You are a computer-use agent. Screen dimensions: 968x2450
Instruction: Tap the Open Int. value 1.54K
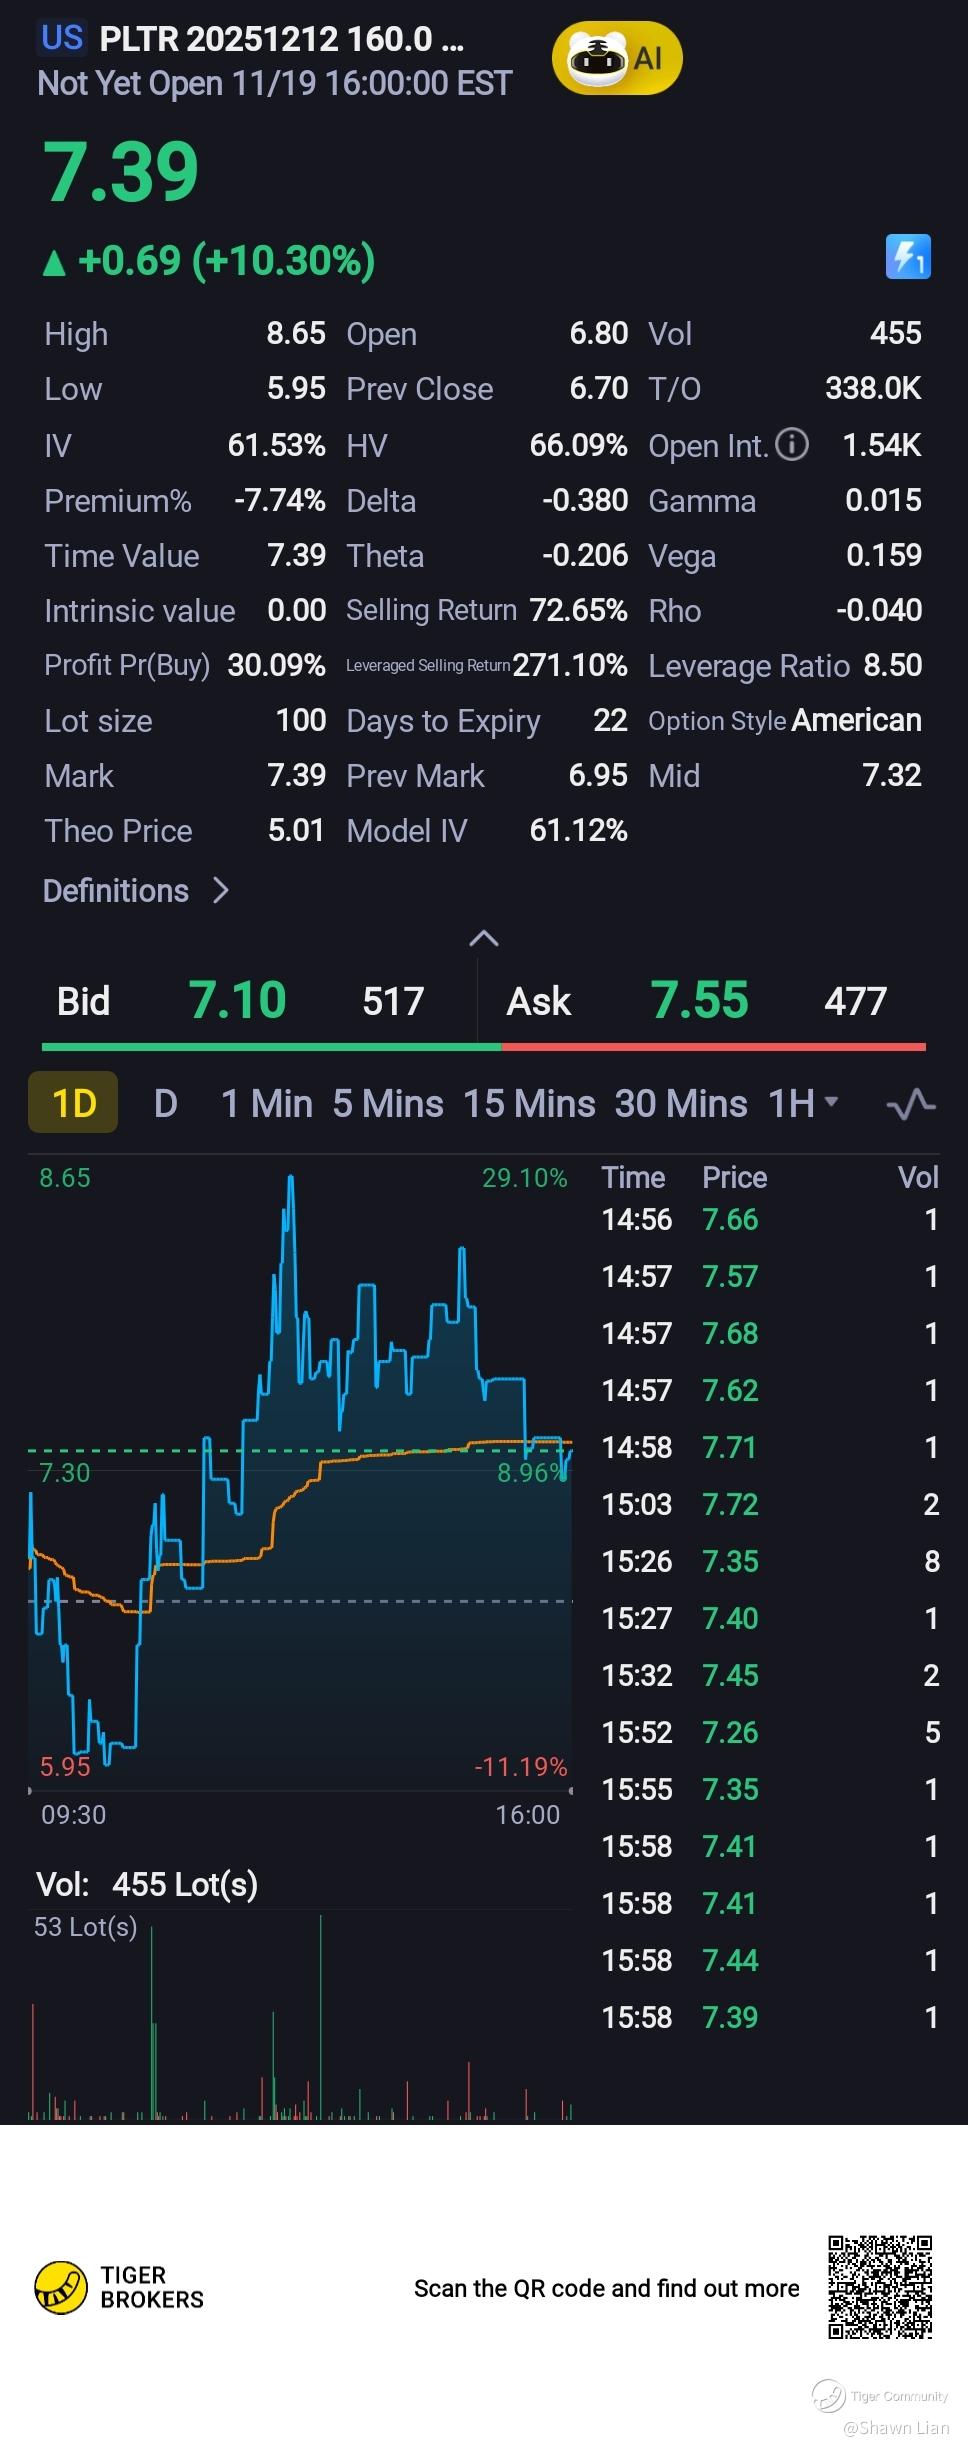[882, 445]
